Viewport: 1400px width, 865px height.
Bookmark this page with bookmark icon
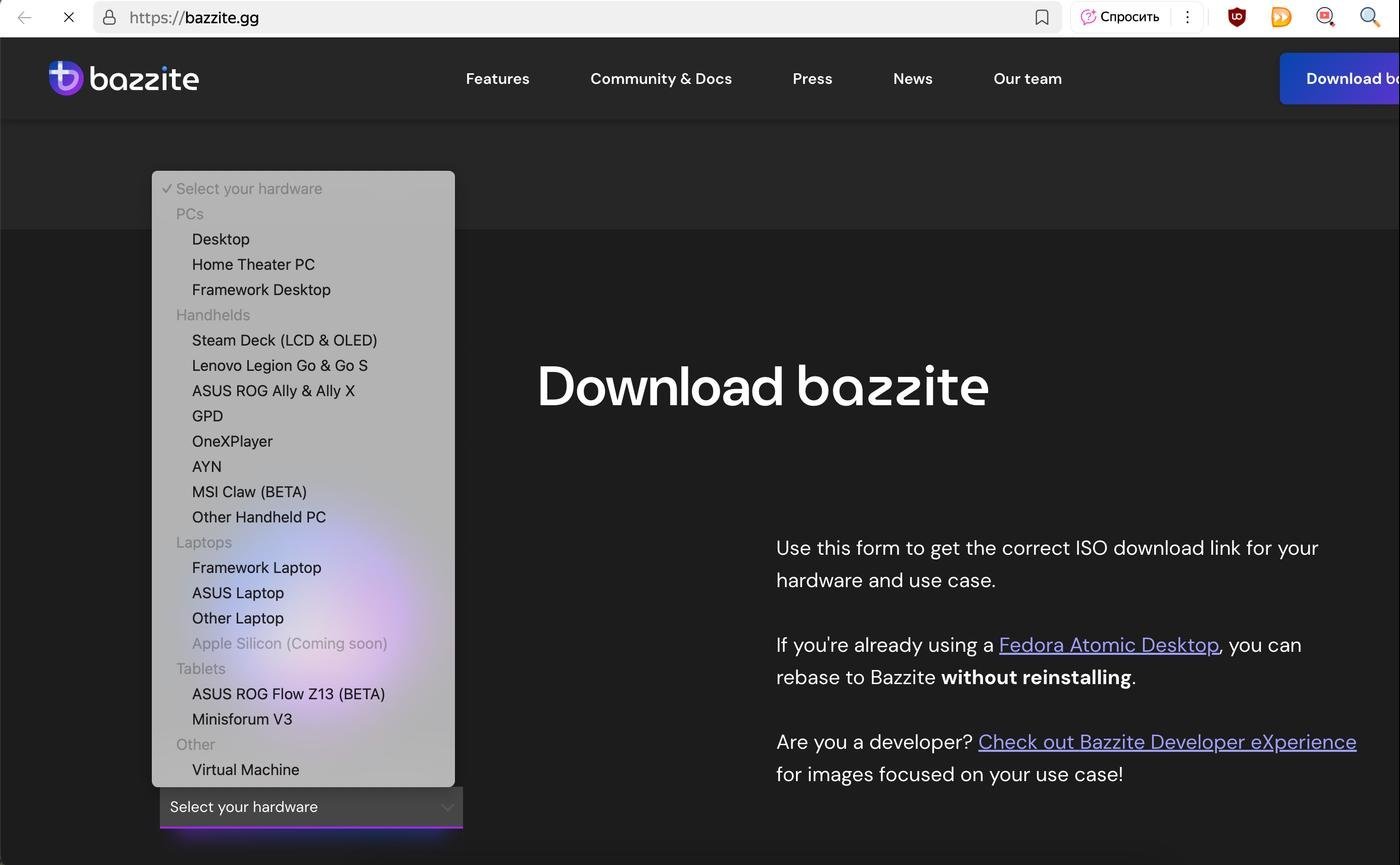coord(1041,17)
